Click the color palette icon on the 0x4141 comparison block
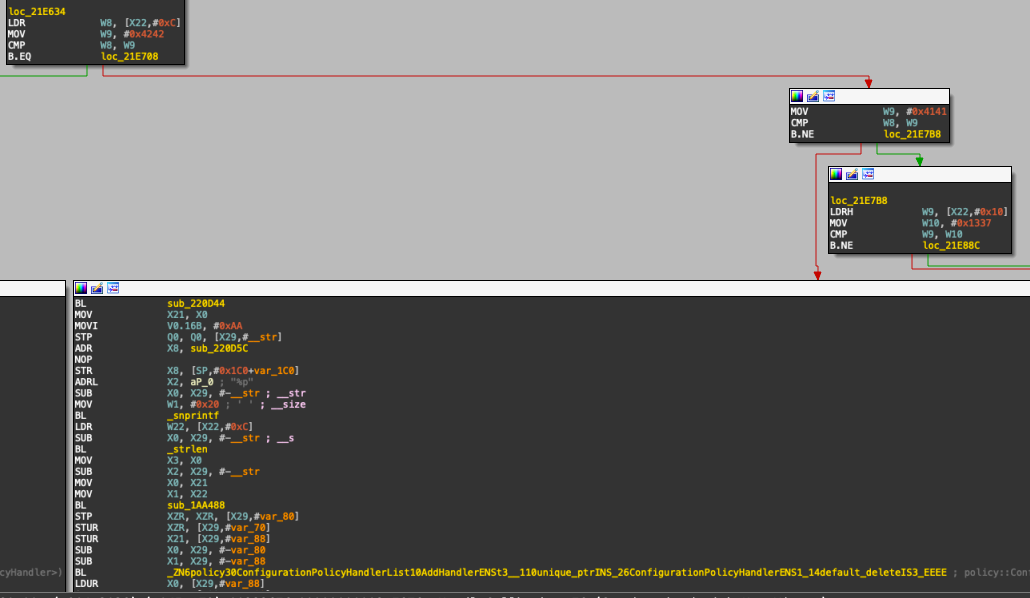 tap(797, 95)
